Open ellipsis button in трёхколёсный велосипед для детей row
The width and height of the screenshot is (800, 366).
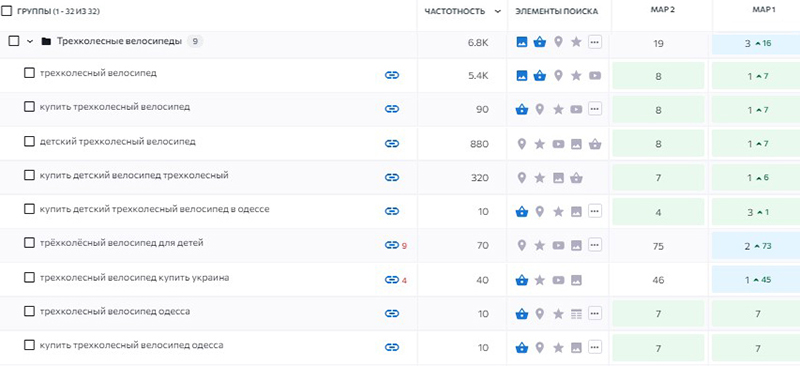pyautogui.click(x=594, y=245)
